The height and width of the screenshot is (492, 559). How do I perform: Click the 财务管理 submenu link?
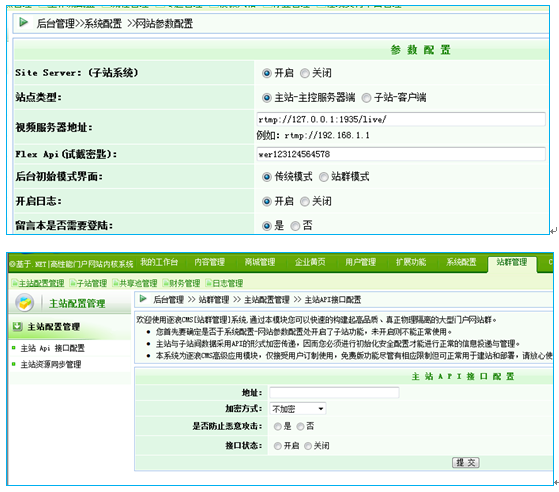pyautogui.click(x=185, y=283)
